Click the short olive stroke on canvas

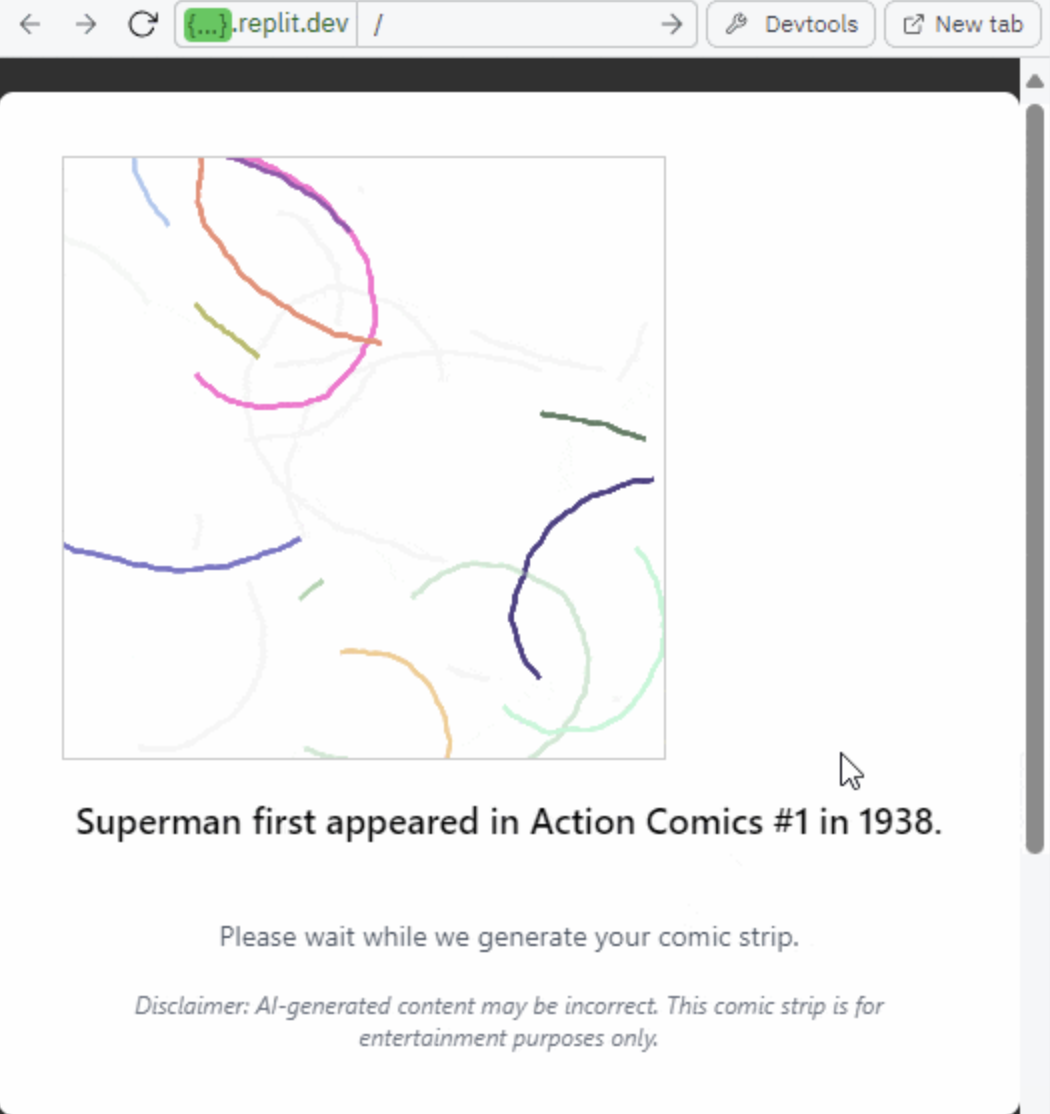(227, 331)
